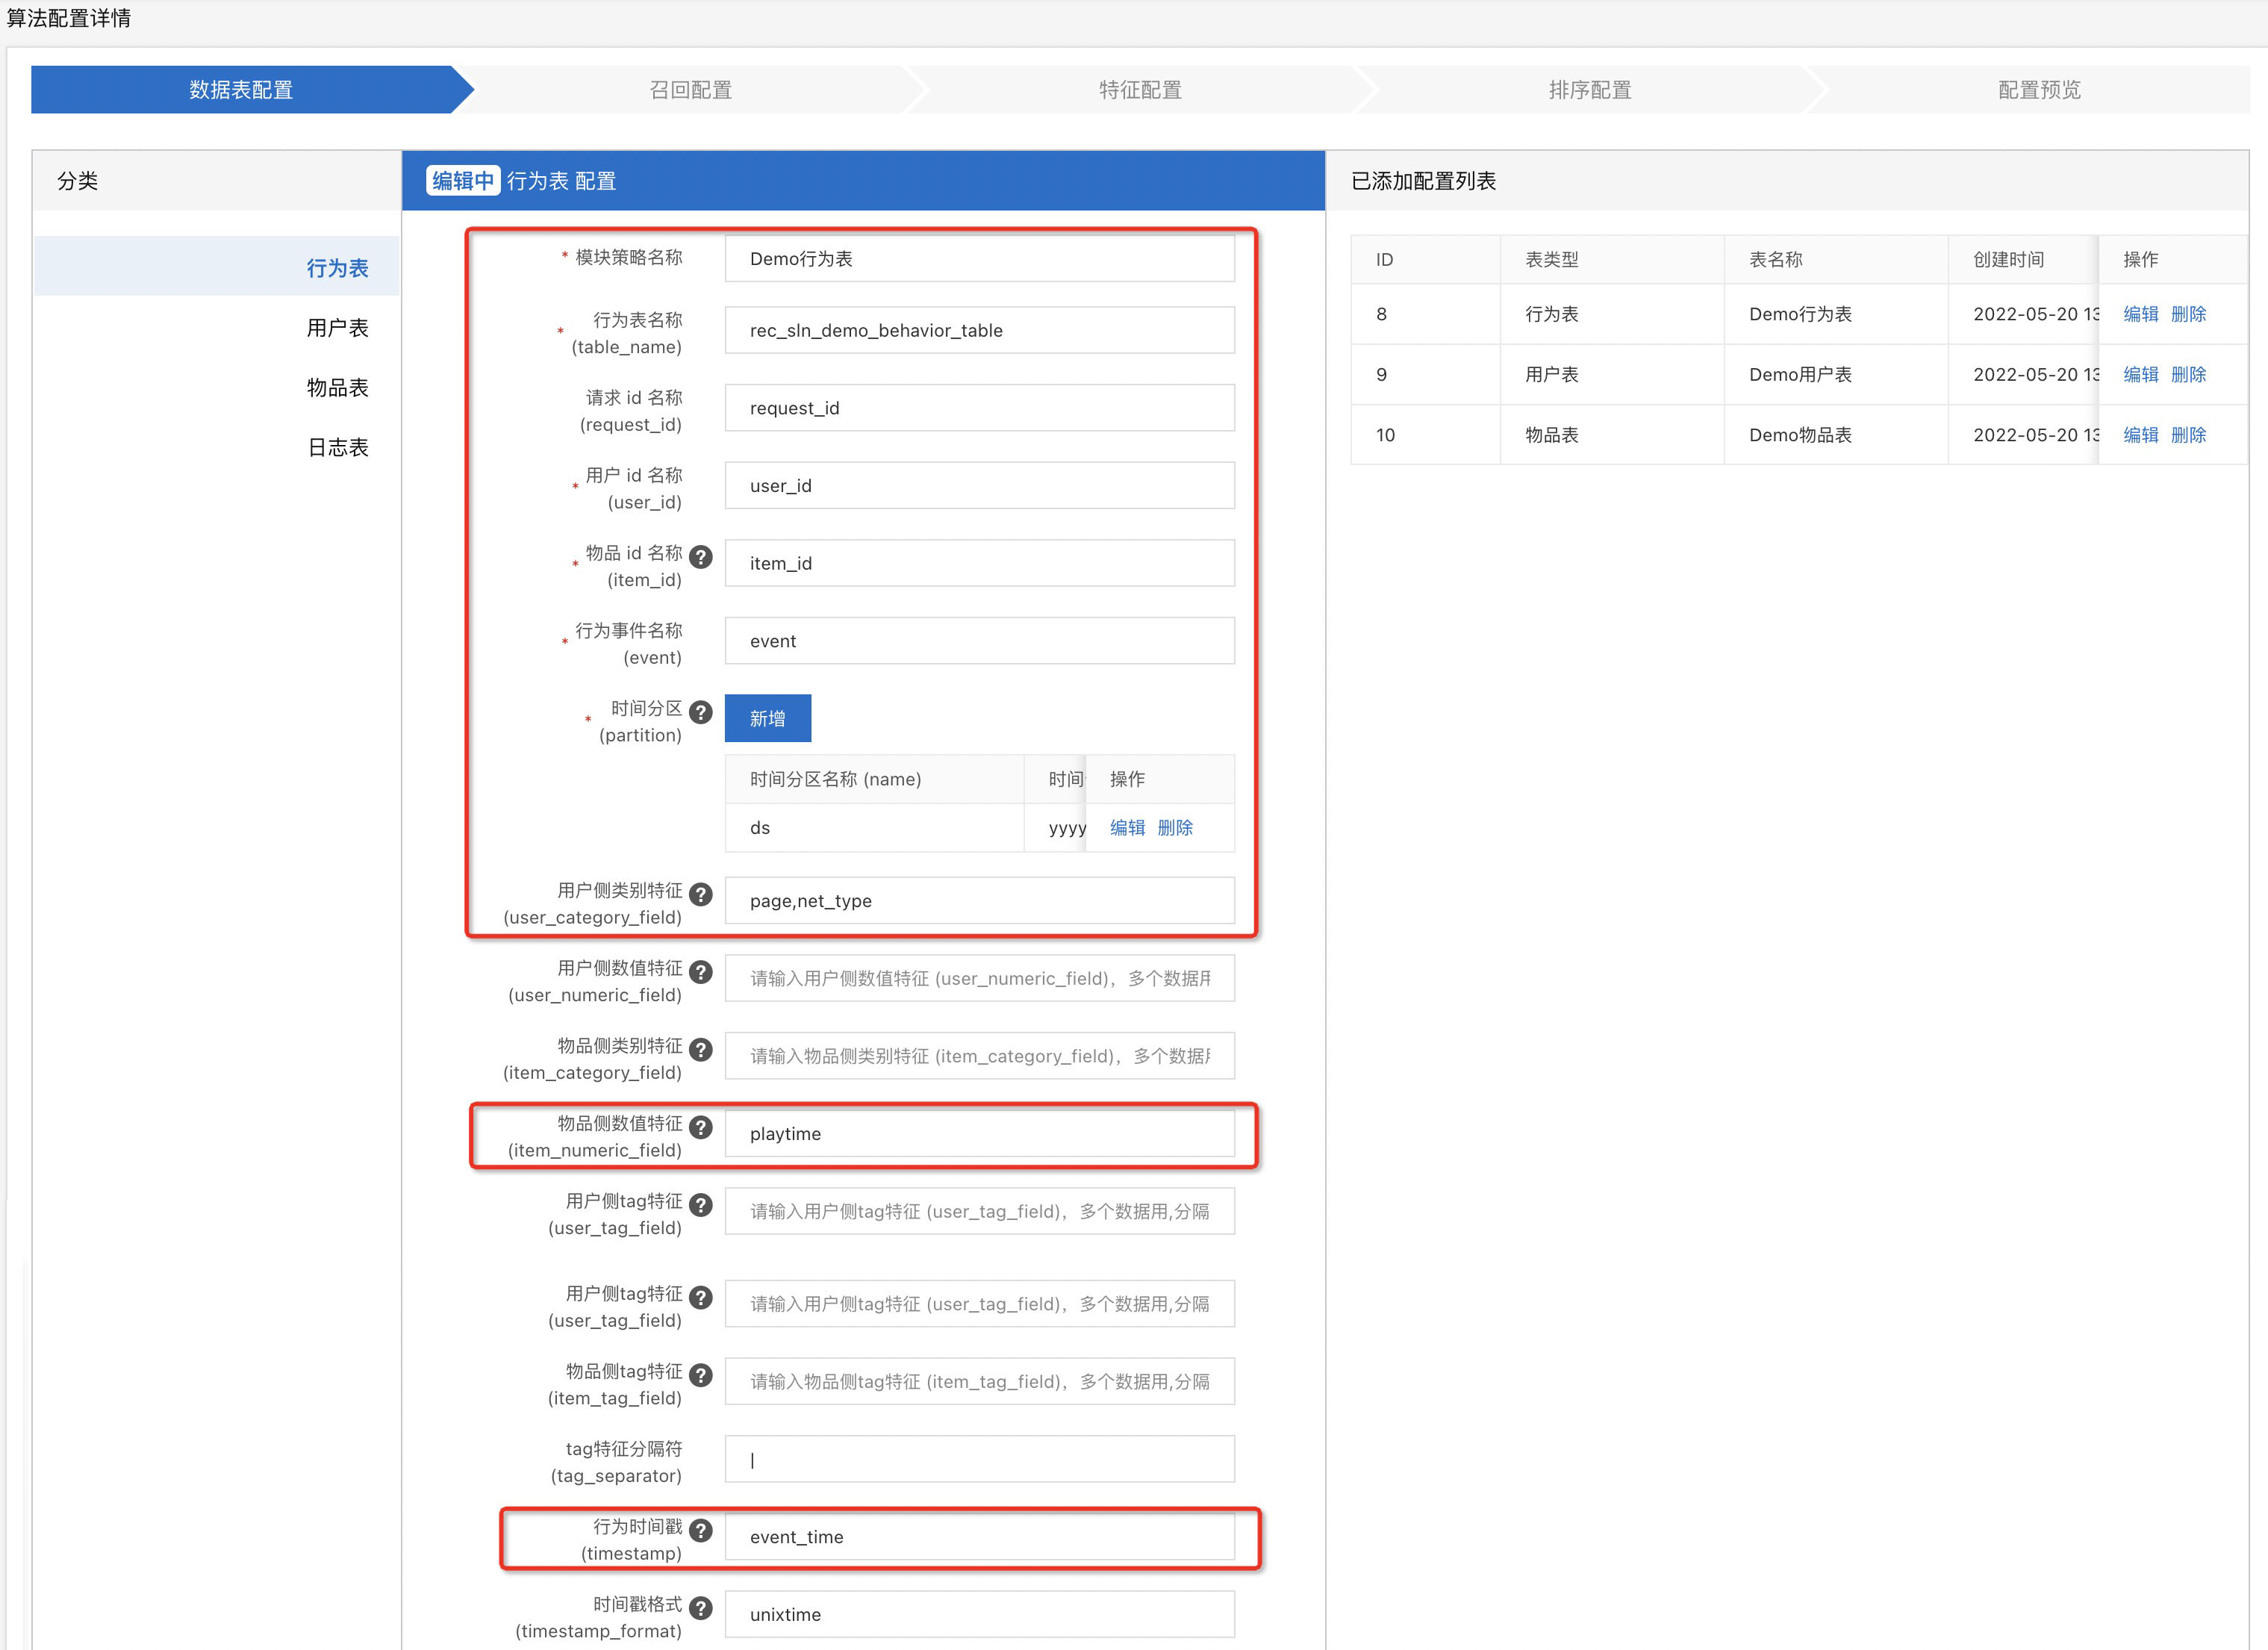
Task: Select 用户表 in category list
Action: click(337, 328)
